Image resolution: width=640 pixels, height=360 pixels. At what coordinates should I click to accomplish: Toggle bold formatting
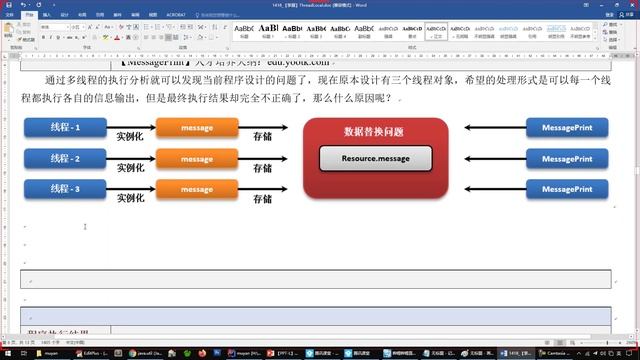point(43,38)
